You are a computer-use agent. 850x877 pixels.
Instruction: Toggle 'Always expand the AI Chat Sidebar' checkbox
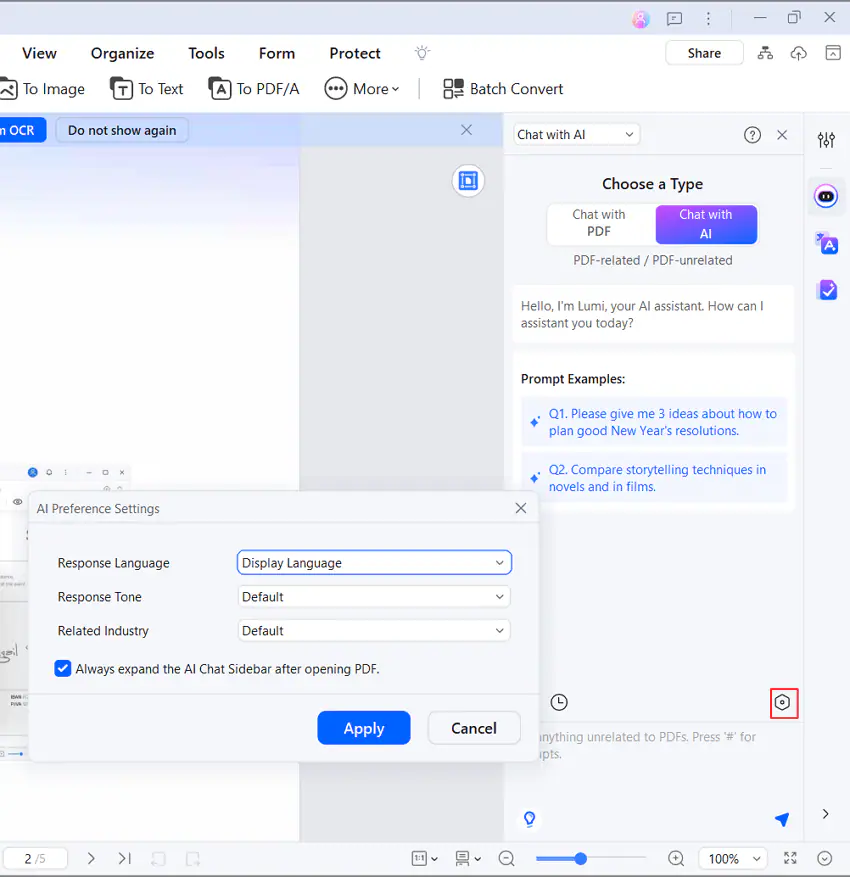[63, 668]
